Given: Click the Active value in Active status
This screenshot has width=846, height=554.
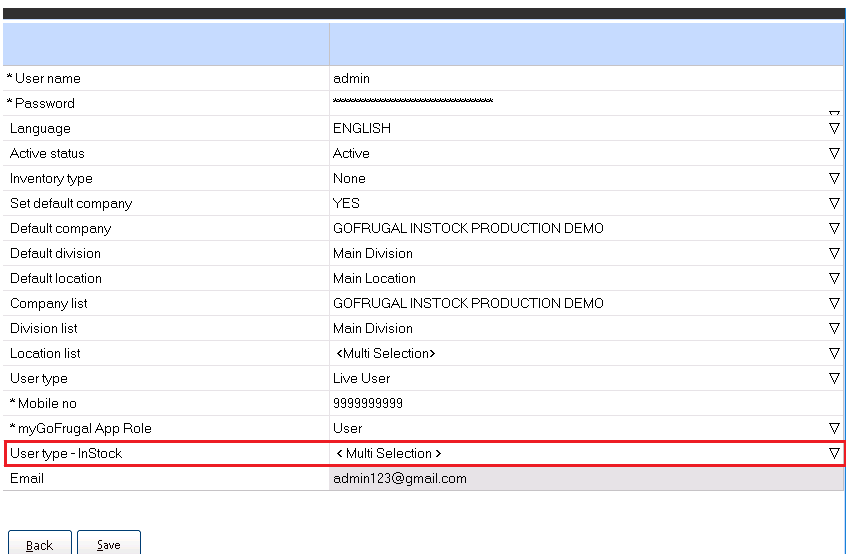Looking at the screenshot, I should pos(351,153).
